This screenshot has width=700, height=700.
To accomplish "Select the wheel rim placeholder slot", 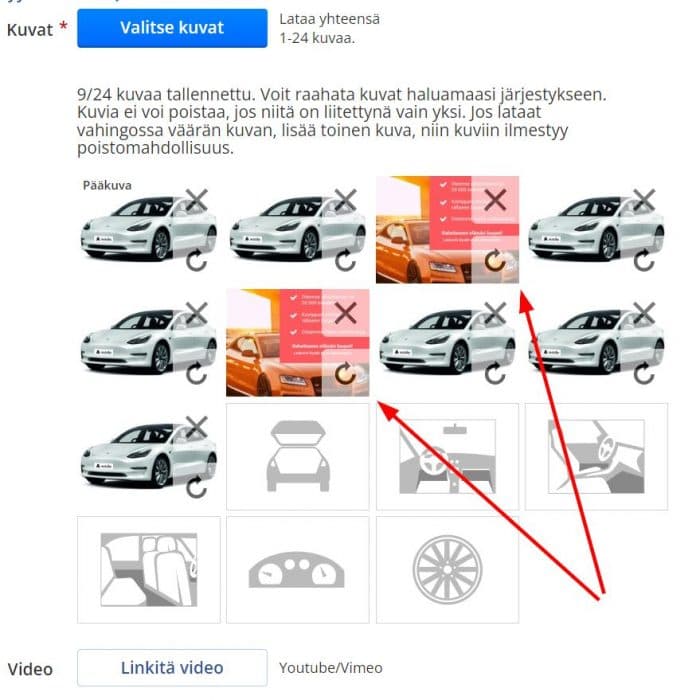I will click(447, 570).
